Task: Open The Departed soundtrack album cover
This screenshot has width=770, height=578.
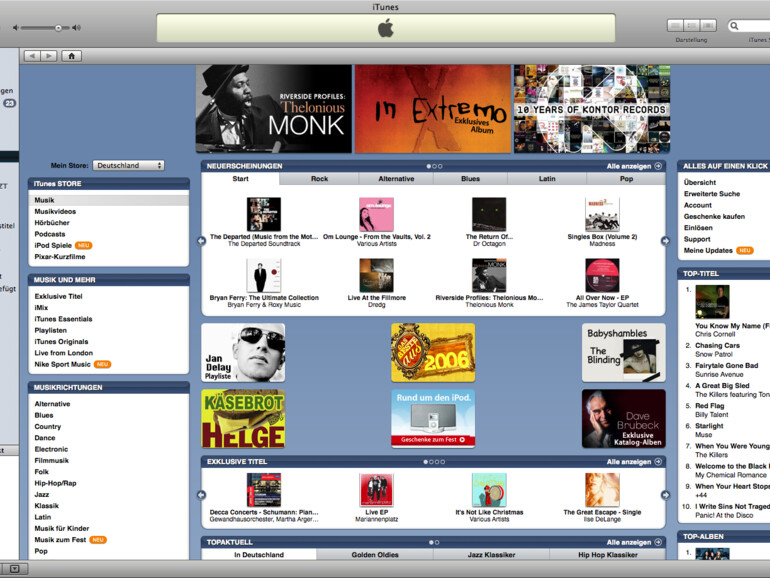Action: [264, 214]
